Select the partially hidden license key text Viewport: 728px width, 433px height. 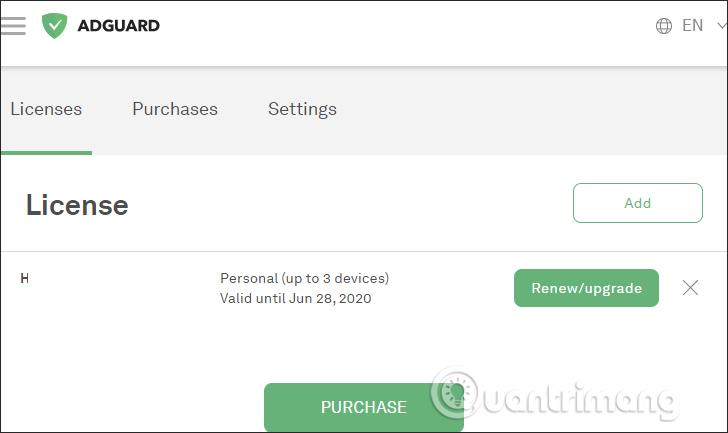(24, 278)
